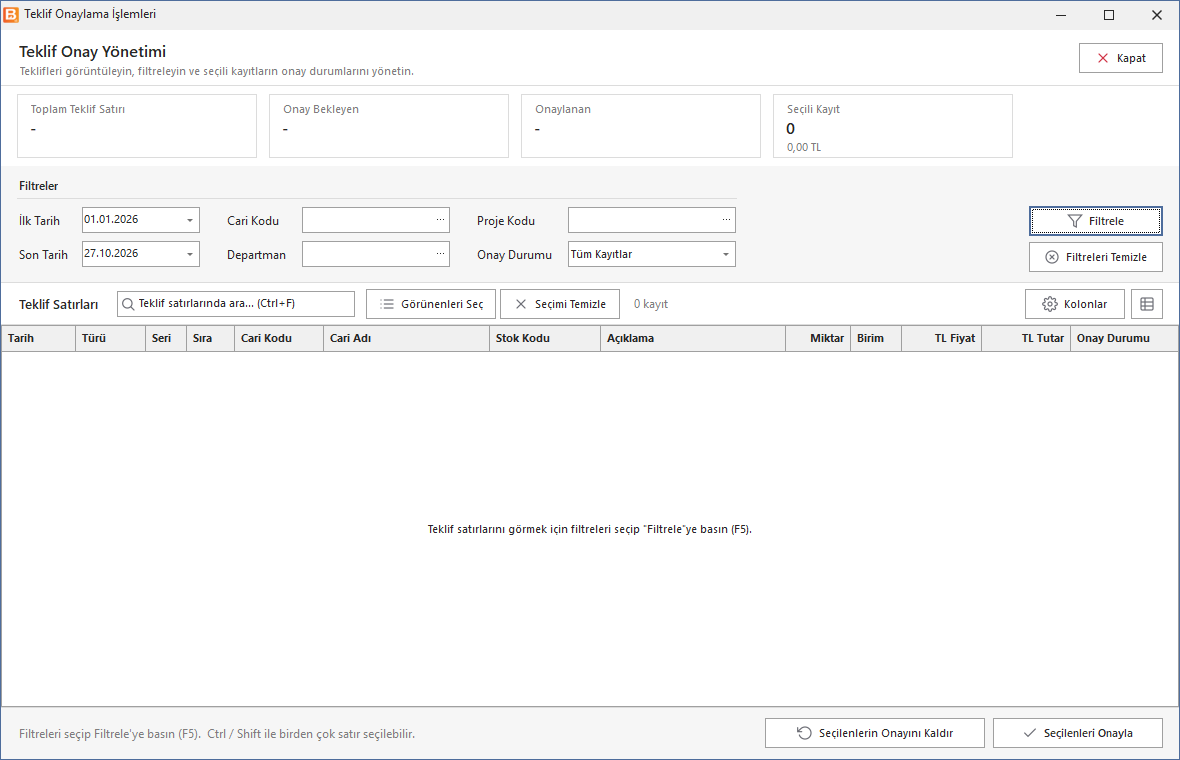Click the Onaylanan summary card
The height and width of the screenshot is (760, 1180).
pyautogui.click(x=641, y=126)
